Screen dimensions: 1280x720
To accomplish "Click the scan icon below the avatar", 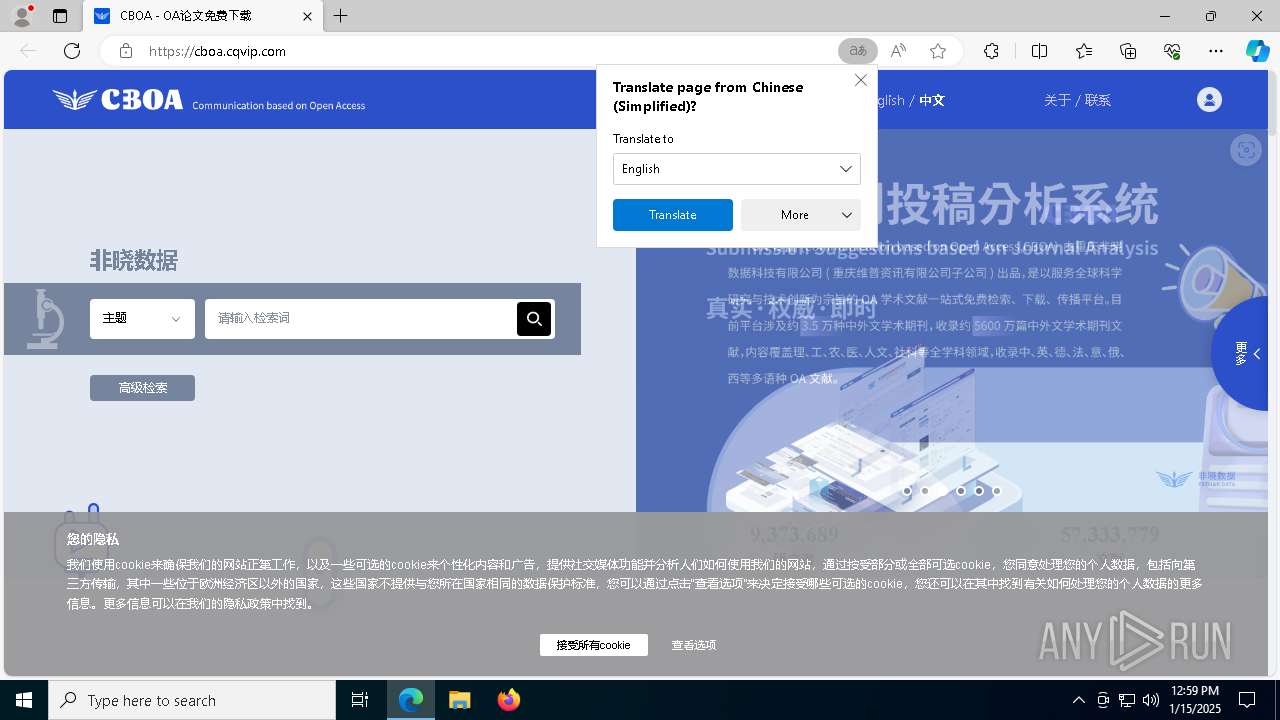I will click(x=1245, y=151).
